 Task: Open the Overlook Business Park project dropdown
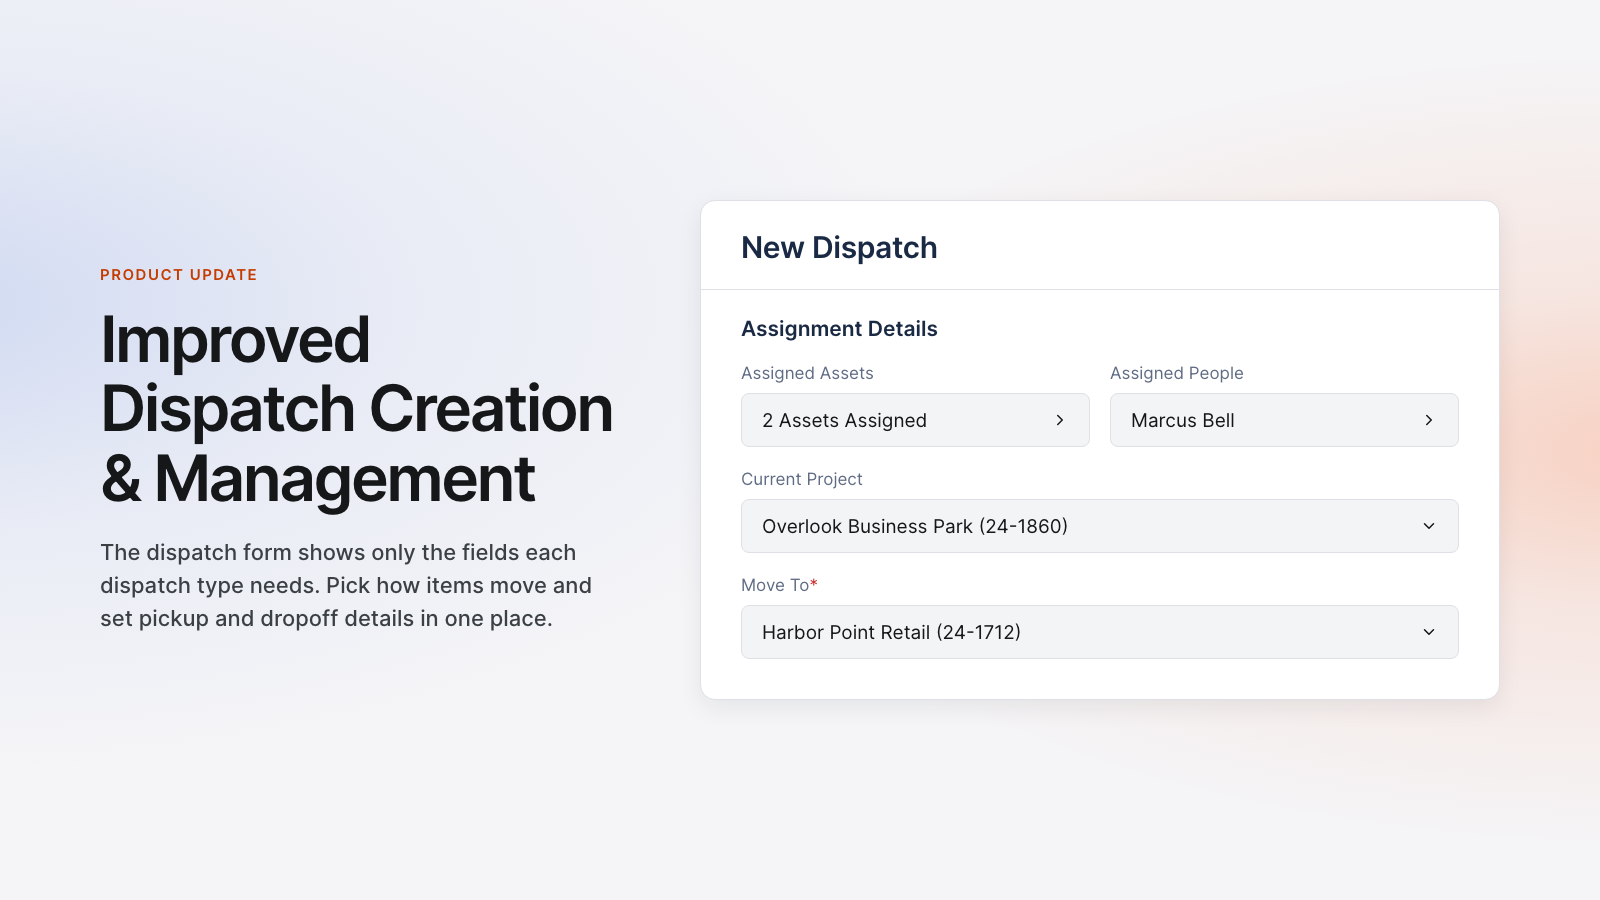tap(1100, 526)
